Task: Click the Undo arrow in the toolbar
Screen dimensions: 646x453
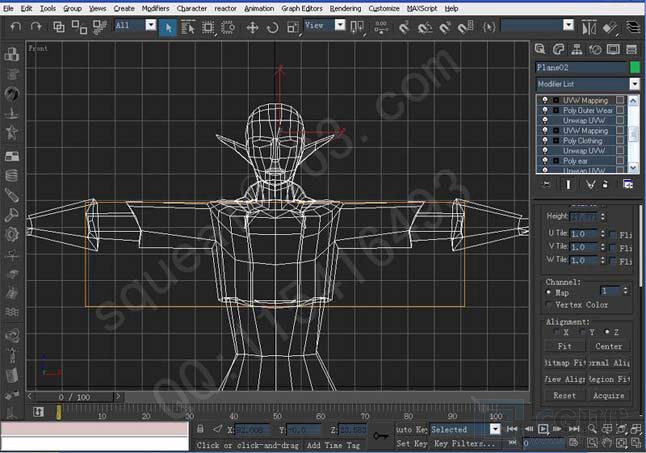Action: tap(16, 27)
